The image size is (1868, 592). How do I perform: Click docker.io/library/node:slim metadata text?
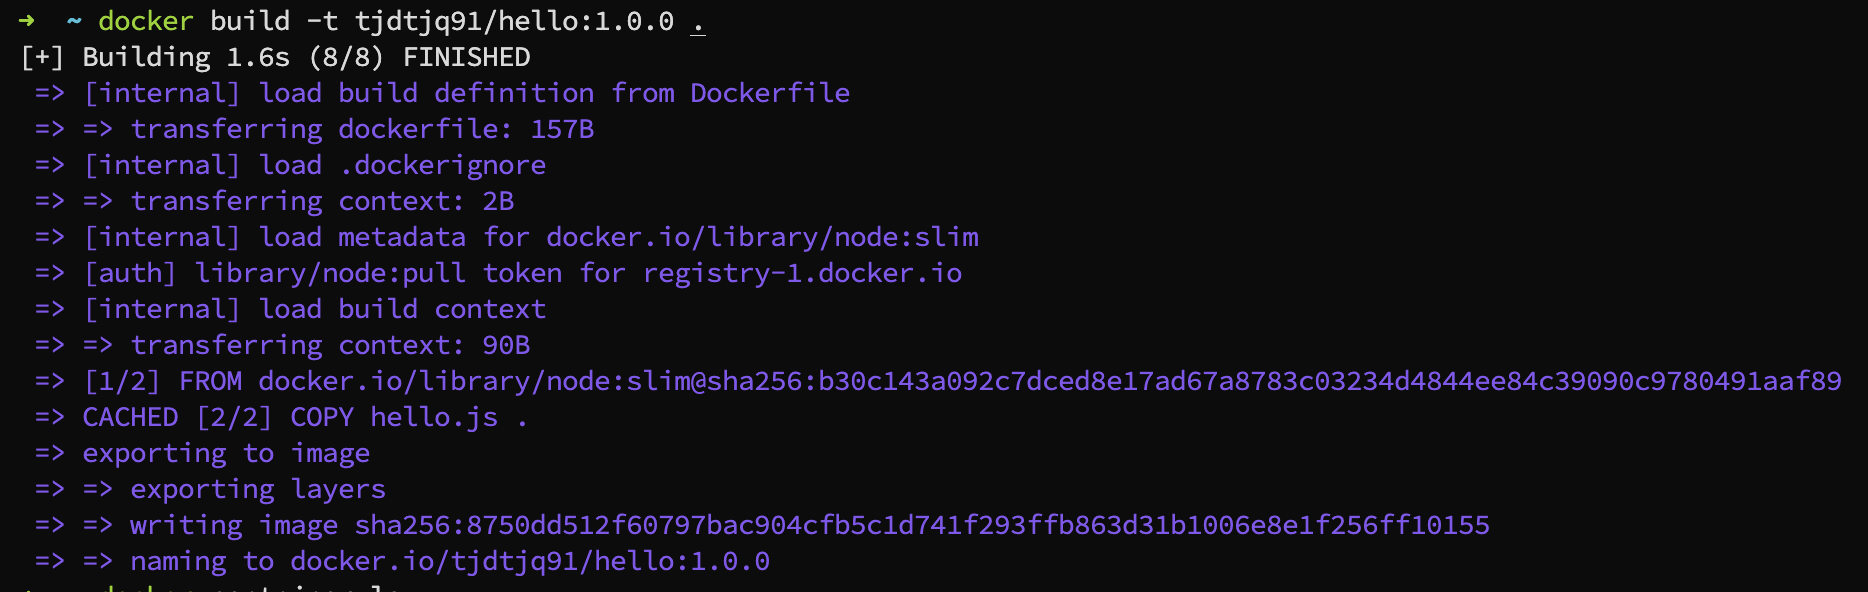click(x=763, y=237)
